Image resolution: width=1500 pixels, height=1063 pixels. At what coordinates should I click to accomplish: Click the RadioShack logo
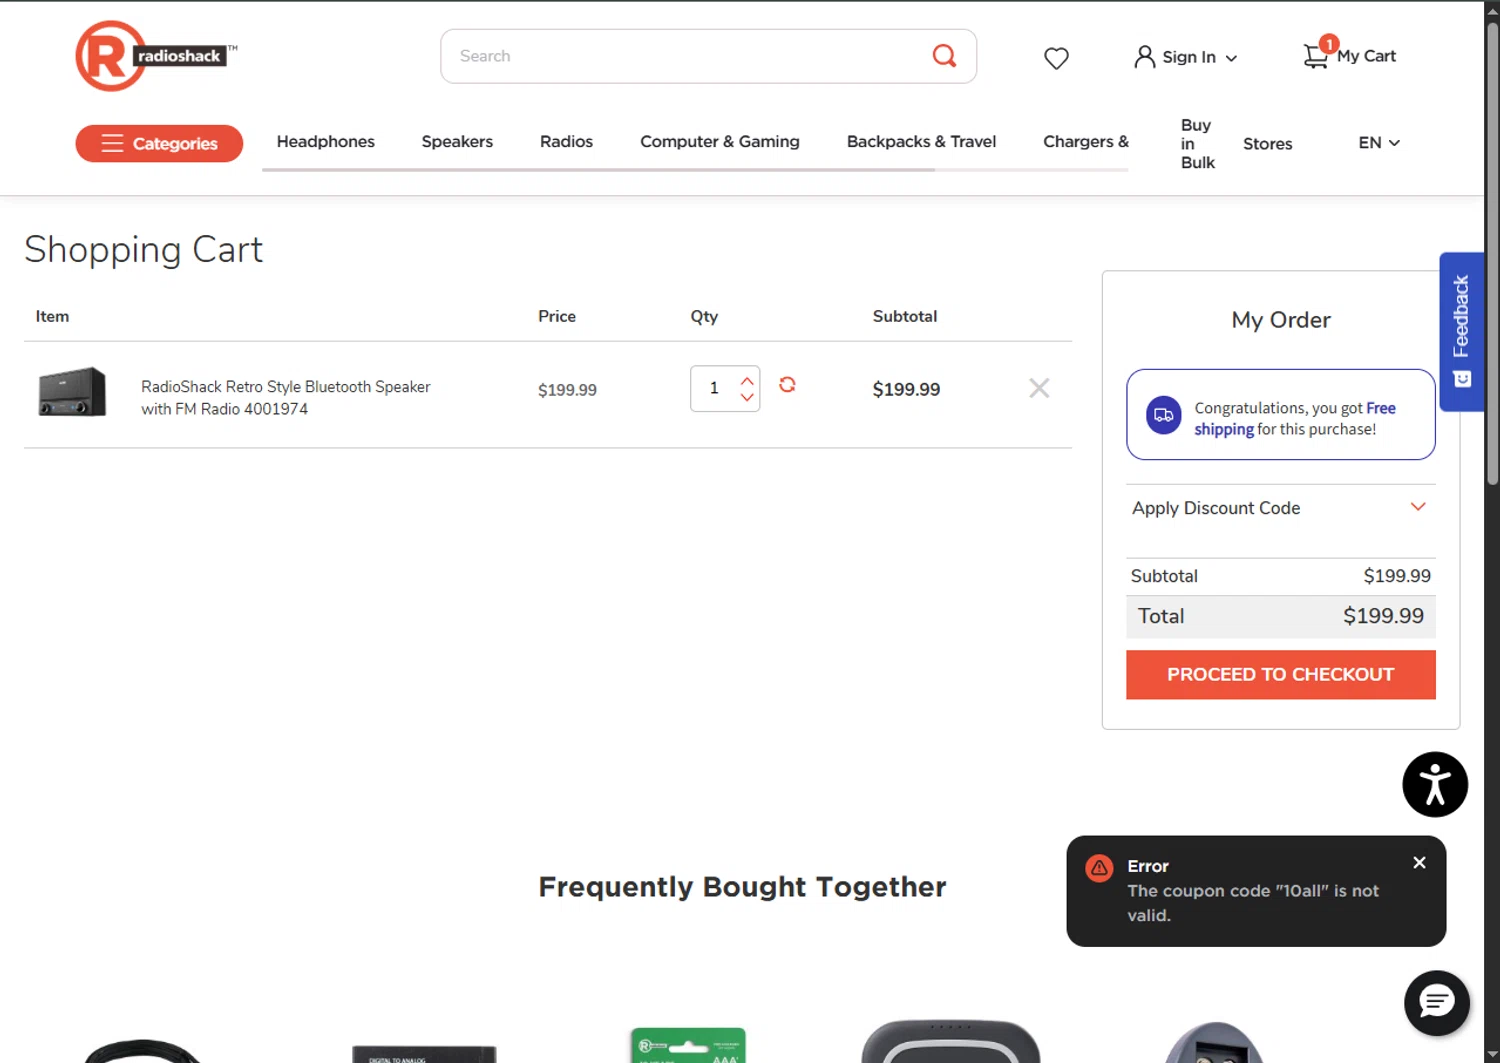[x=156, y=56]
